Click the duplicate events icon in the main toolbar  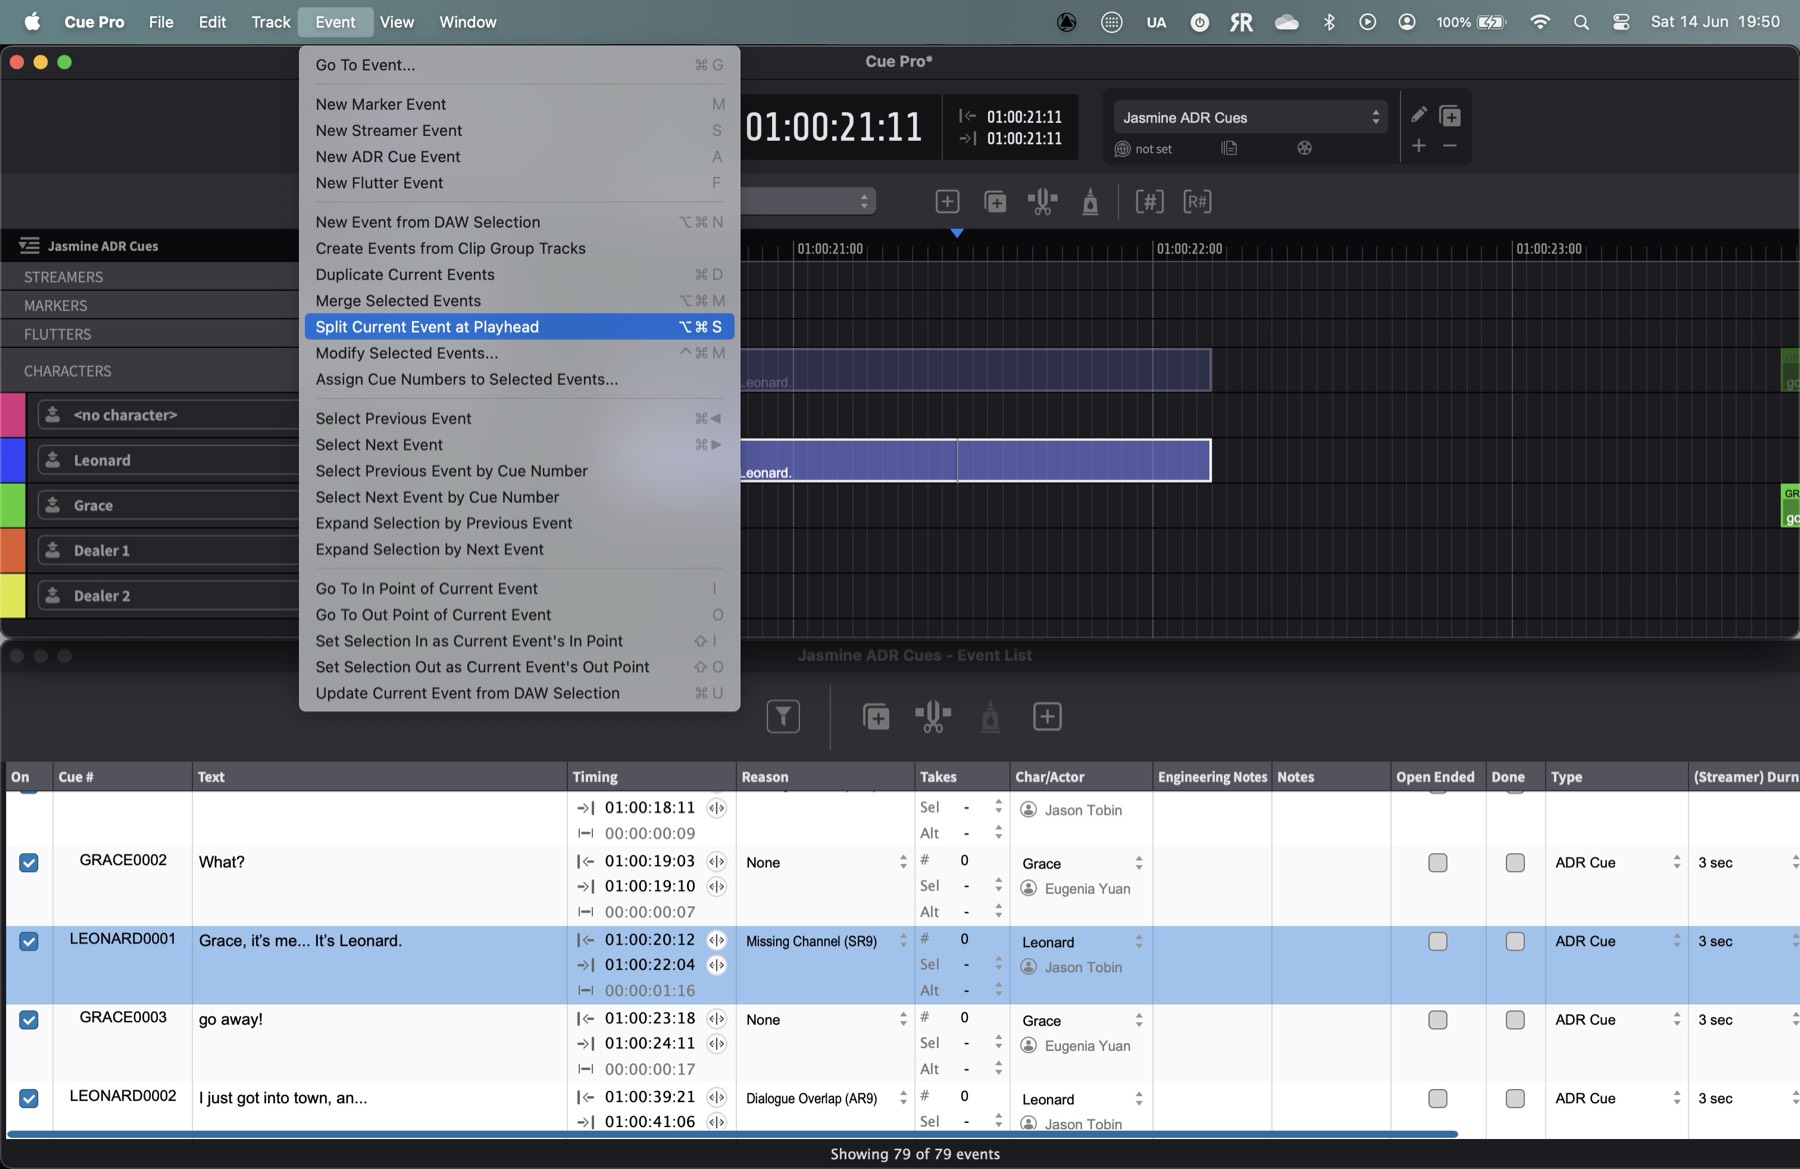(x=995, y=202)
